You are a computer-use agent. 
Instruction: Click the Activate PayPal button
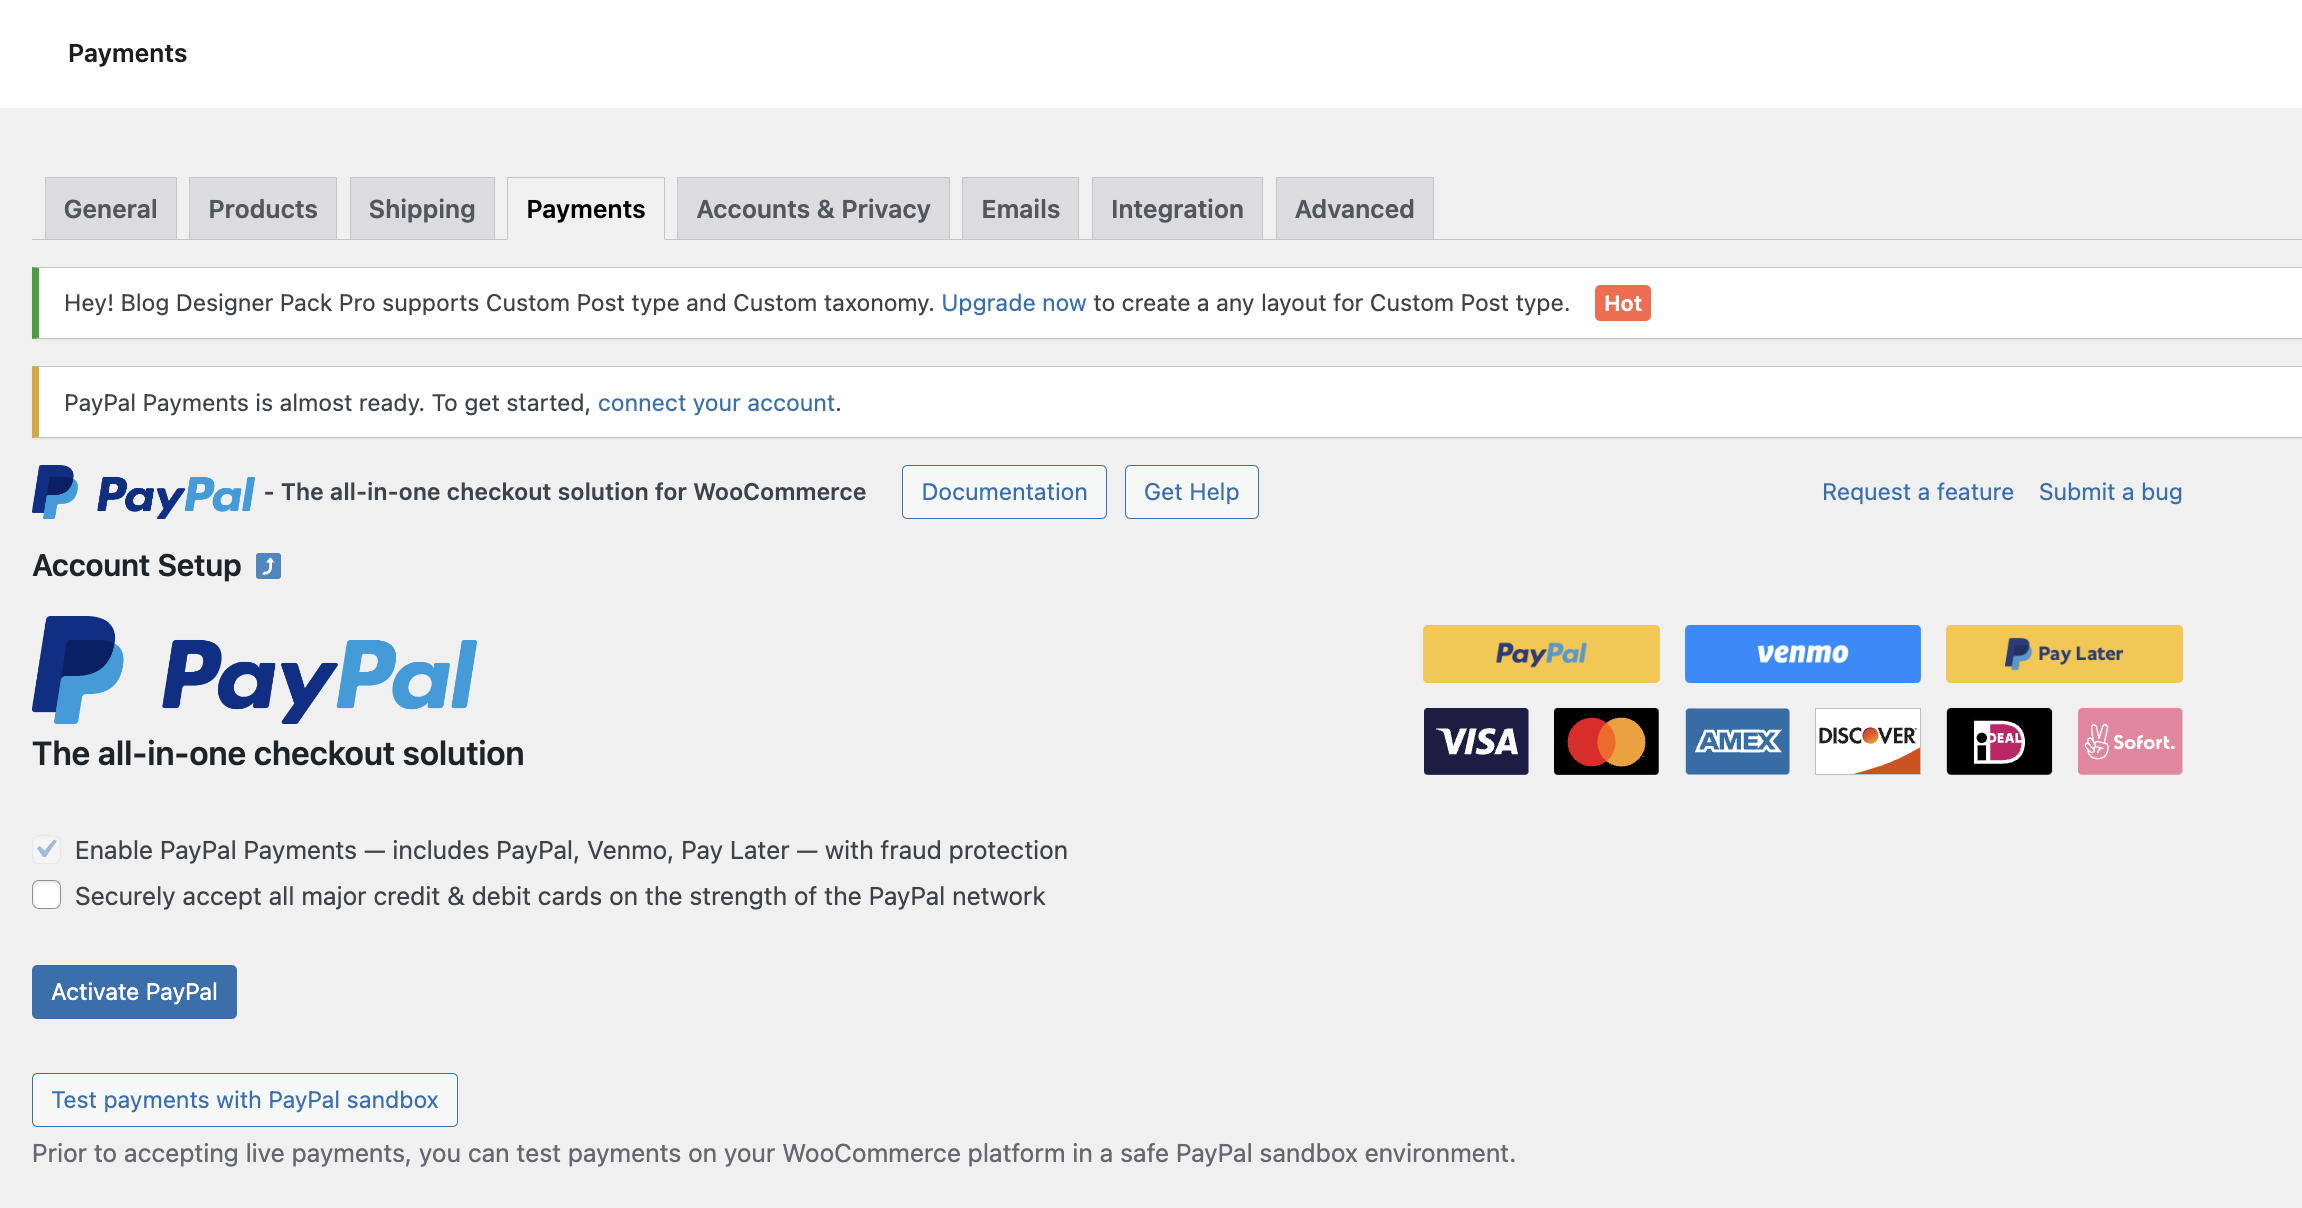point(133,991)
